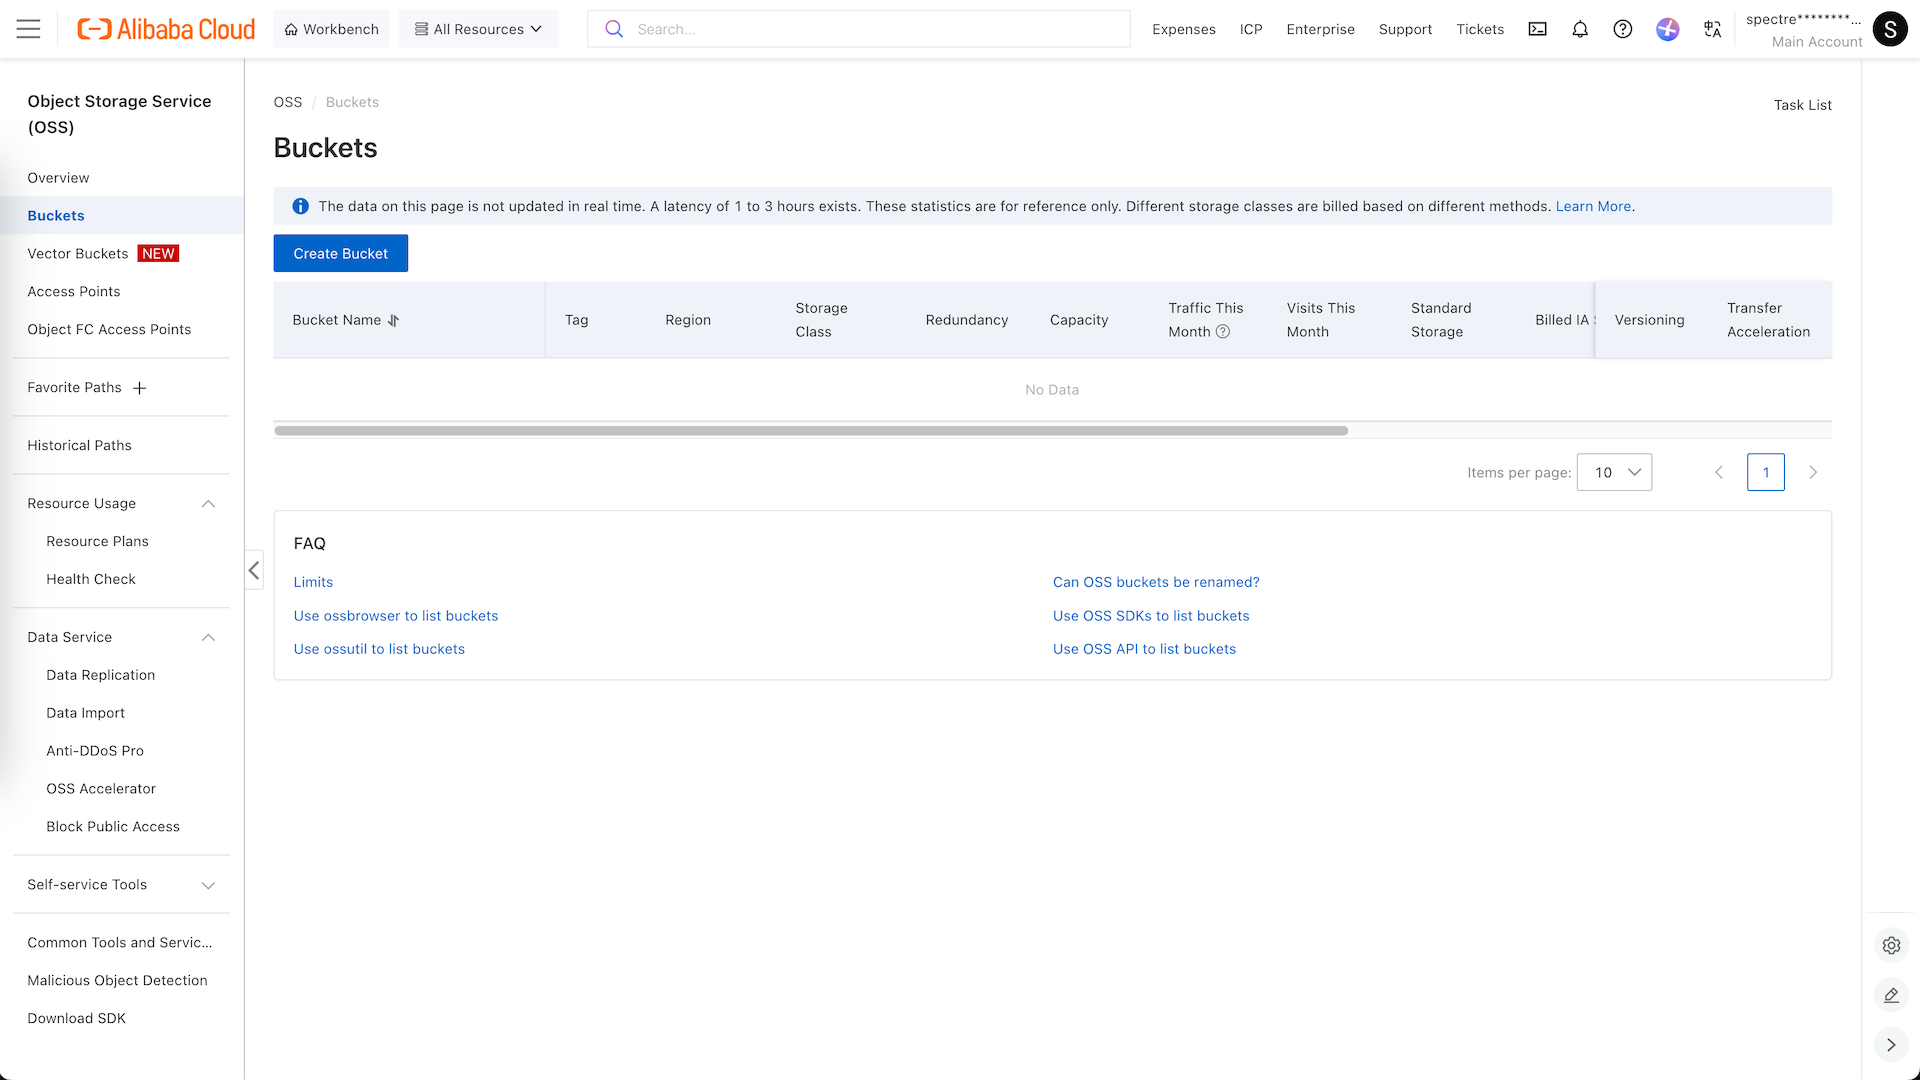Select Vector Buckets in sidebar

click(x=78, y=253)
